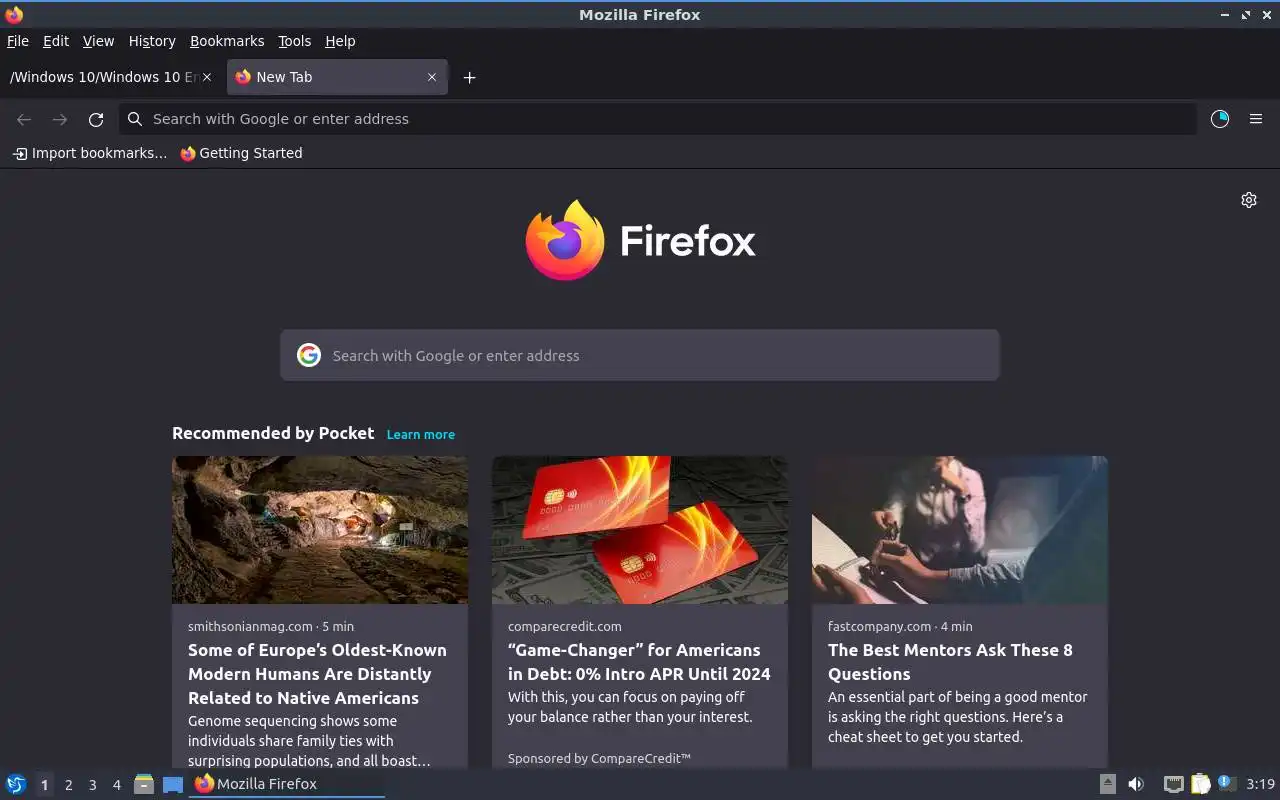Image resolution: width=1280 pixels, height=800 pixels.
Task: Click the taskbar clock showing 3:19
Action: (1261, 784)
